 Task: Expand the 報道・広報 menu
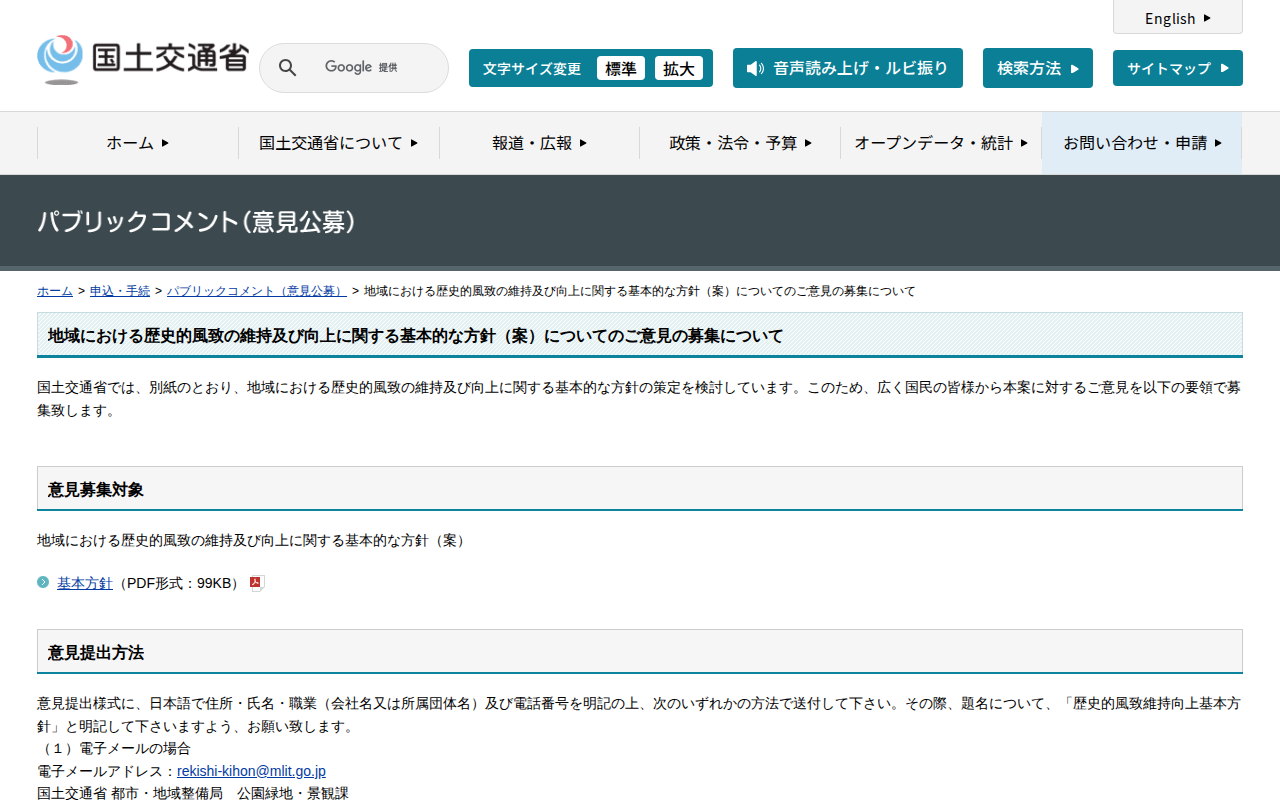539,143
